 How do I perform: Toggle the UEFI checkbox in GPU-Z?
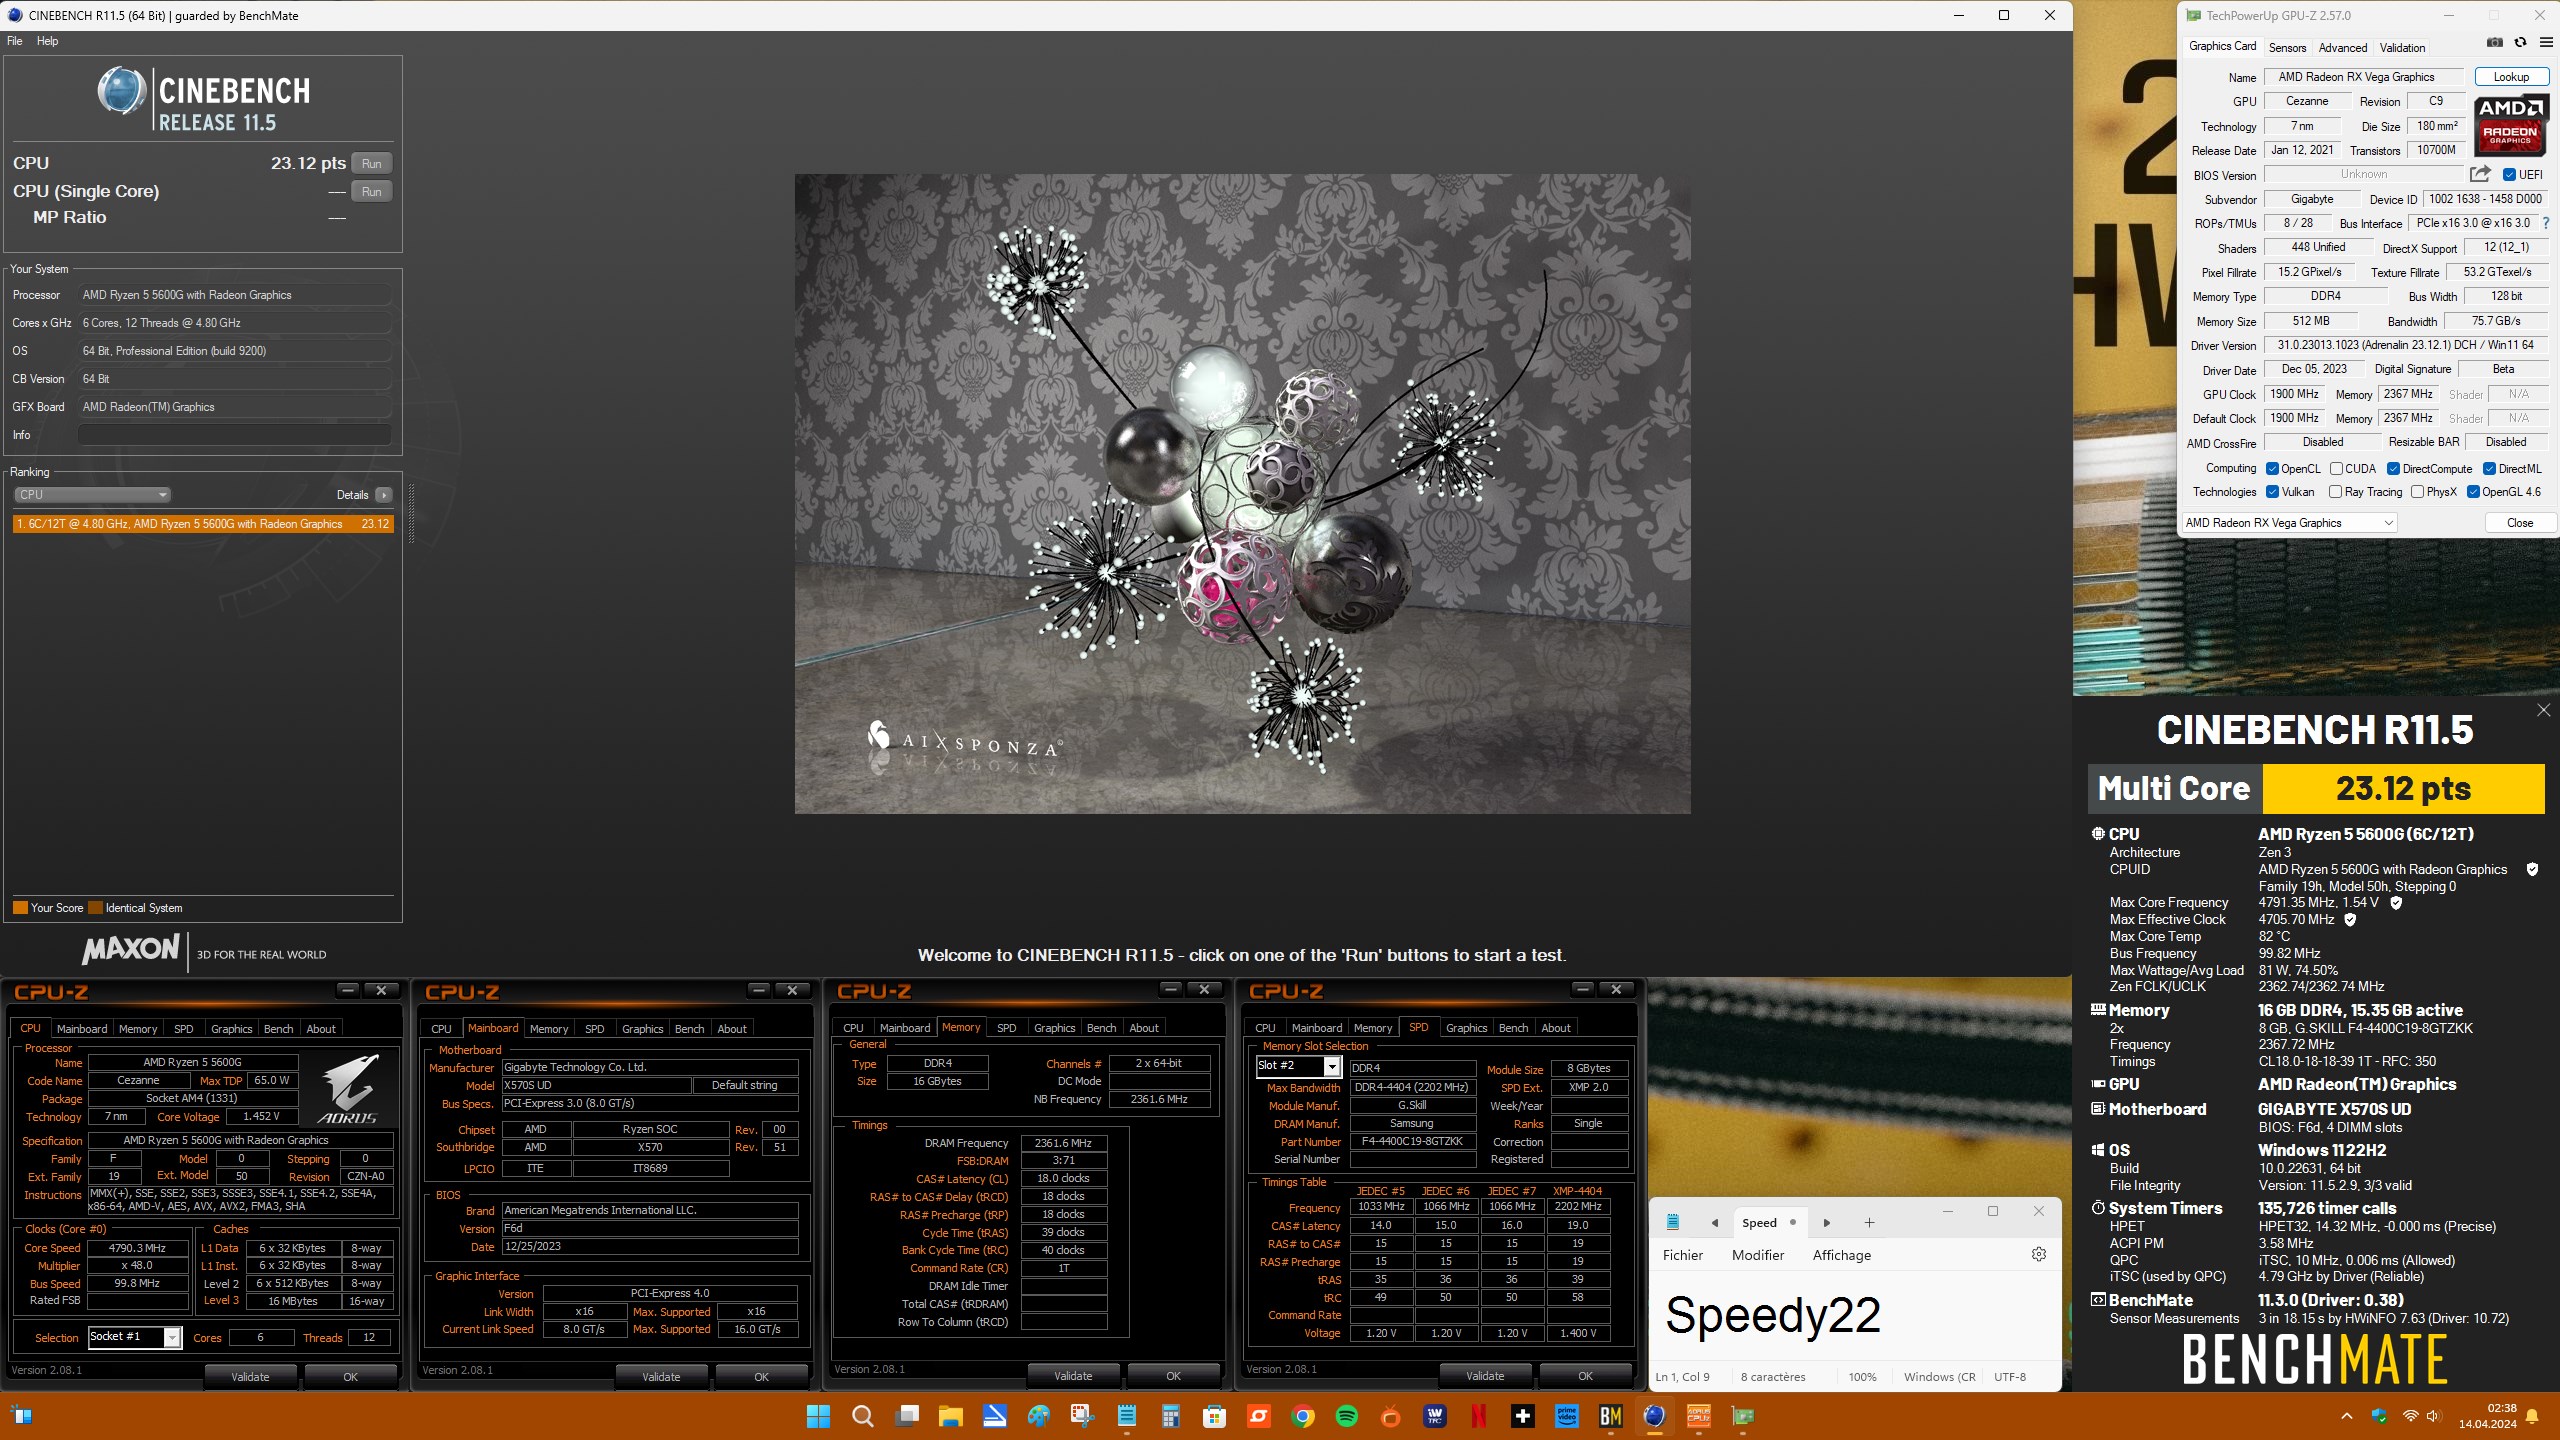tap(2509, 175)
